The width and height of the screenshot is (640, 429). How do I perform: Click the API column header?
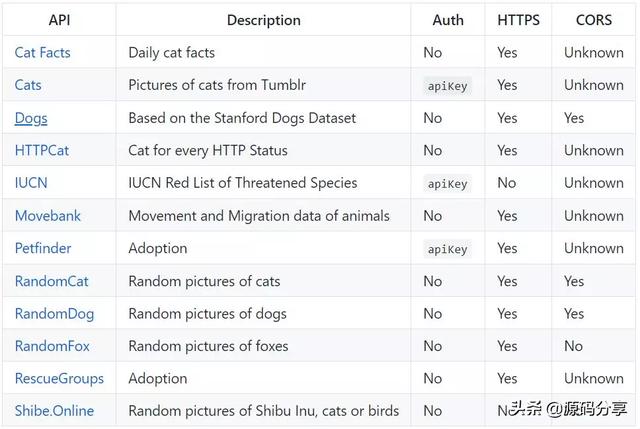pyautogui.click(x=60, y=20)
